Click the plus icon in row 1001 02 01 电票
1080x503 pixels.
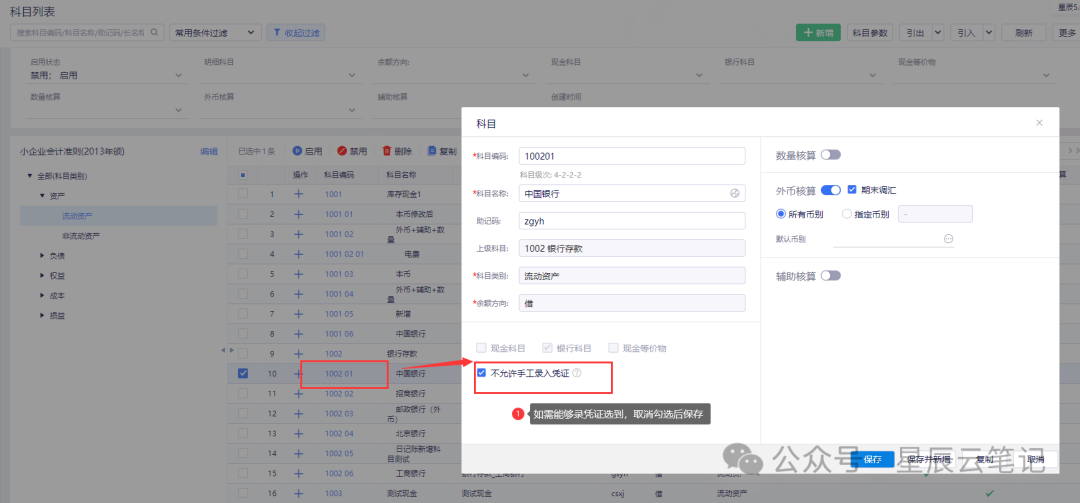coord(299,254)
